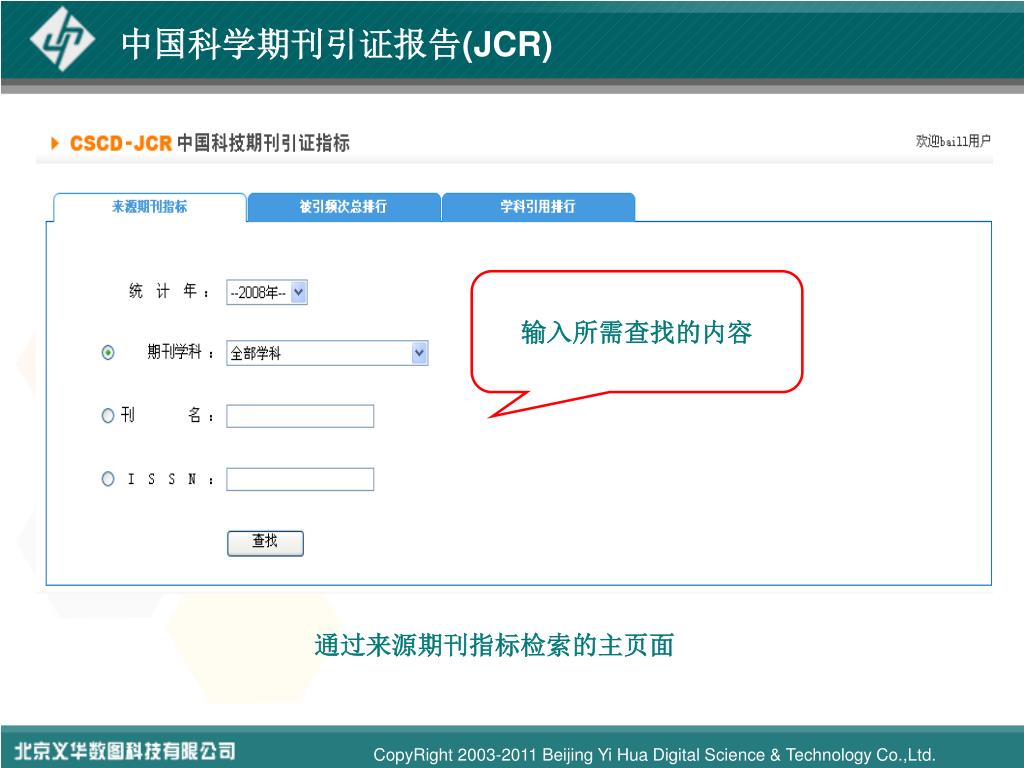Click the 统计年 field label
The image size is (1024, 768).
(x=170, y=291)
